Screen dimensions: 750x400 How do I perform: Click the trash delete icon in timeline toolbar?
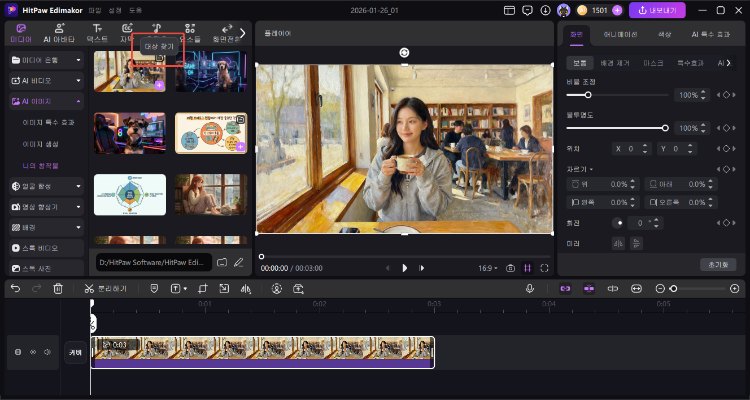(58, 288)
